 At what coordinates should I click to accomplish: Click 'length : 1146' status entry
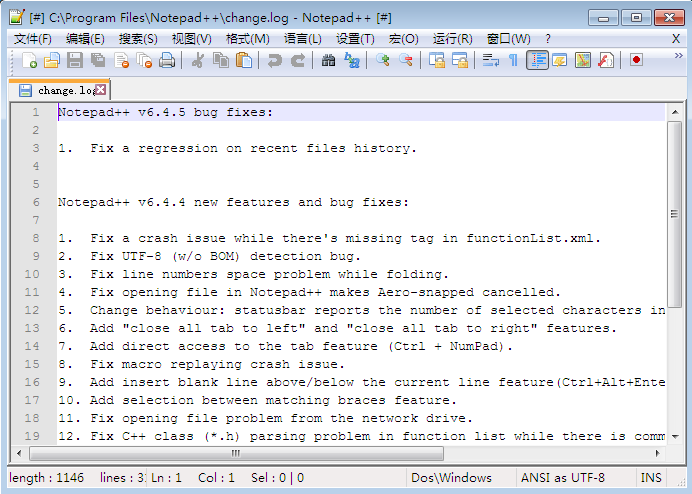46,478
